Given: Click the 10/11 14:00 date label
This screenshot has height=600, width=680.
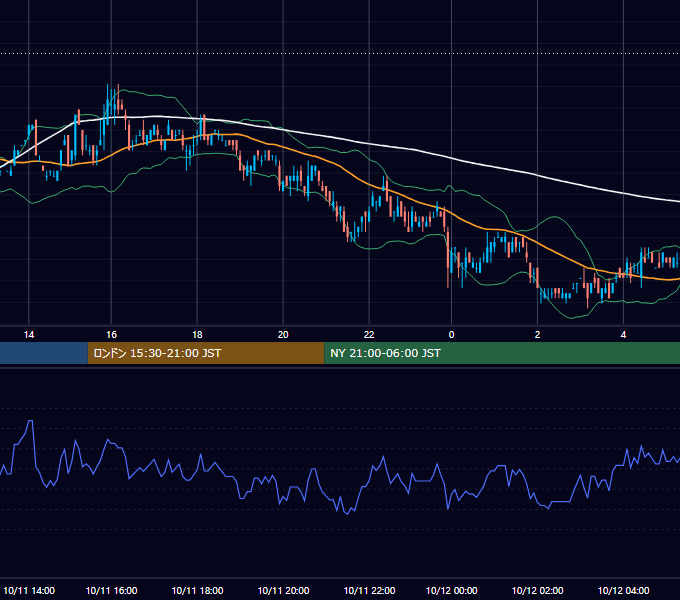Looking at the screenshot, I should click(x=29, y=590).
